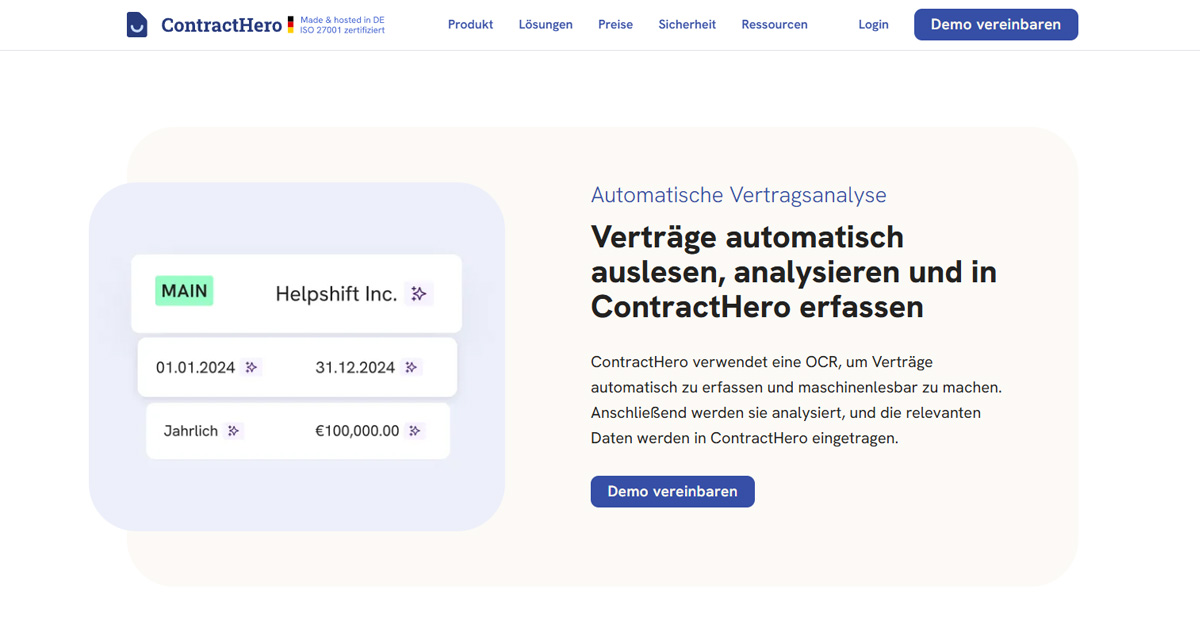
Task: Click the ContractHero brand name text
Action: click(221, 25)
